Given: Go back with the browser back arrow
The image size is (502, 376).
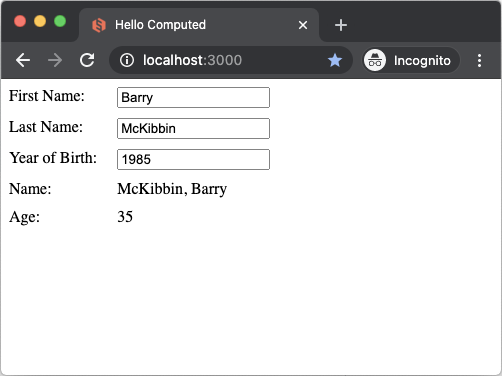Looking at the screenshot, I should (x=23, y=60).
